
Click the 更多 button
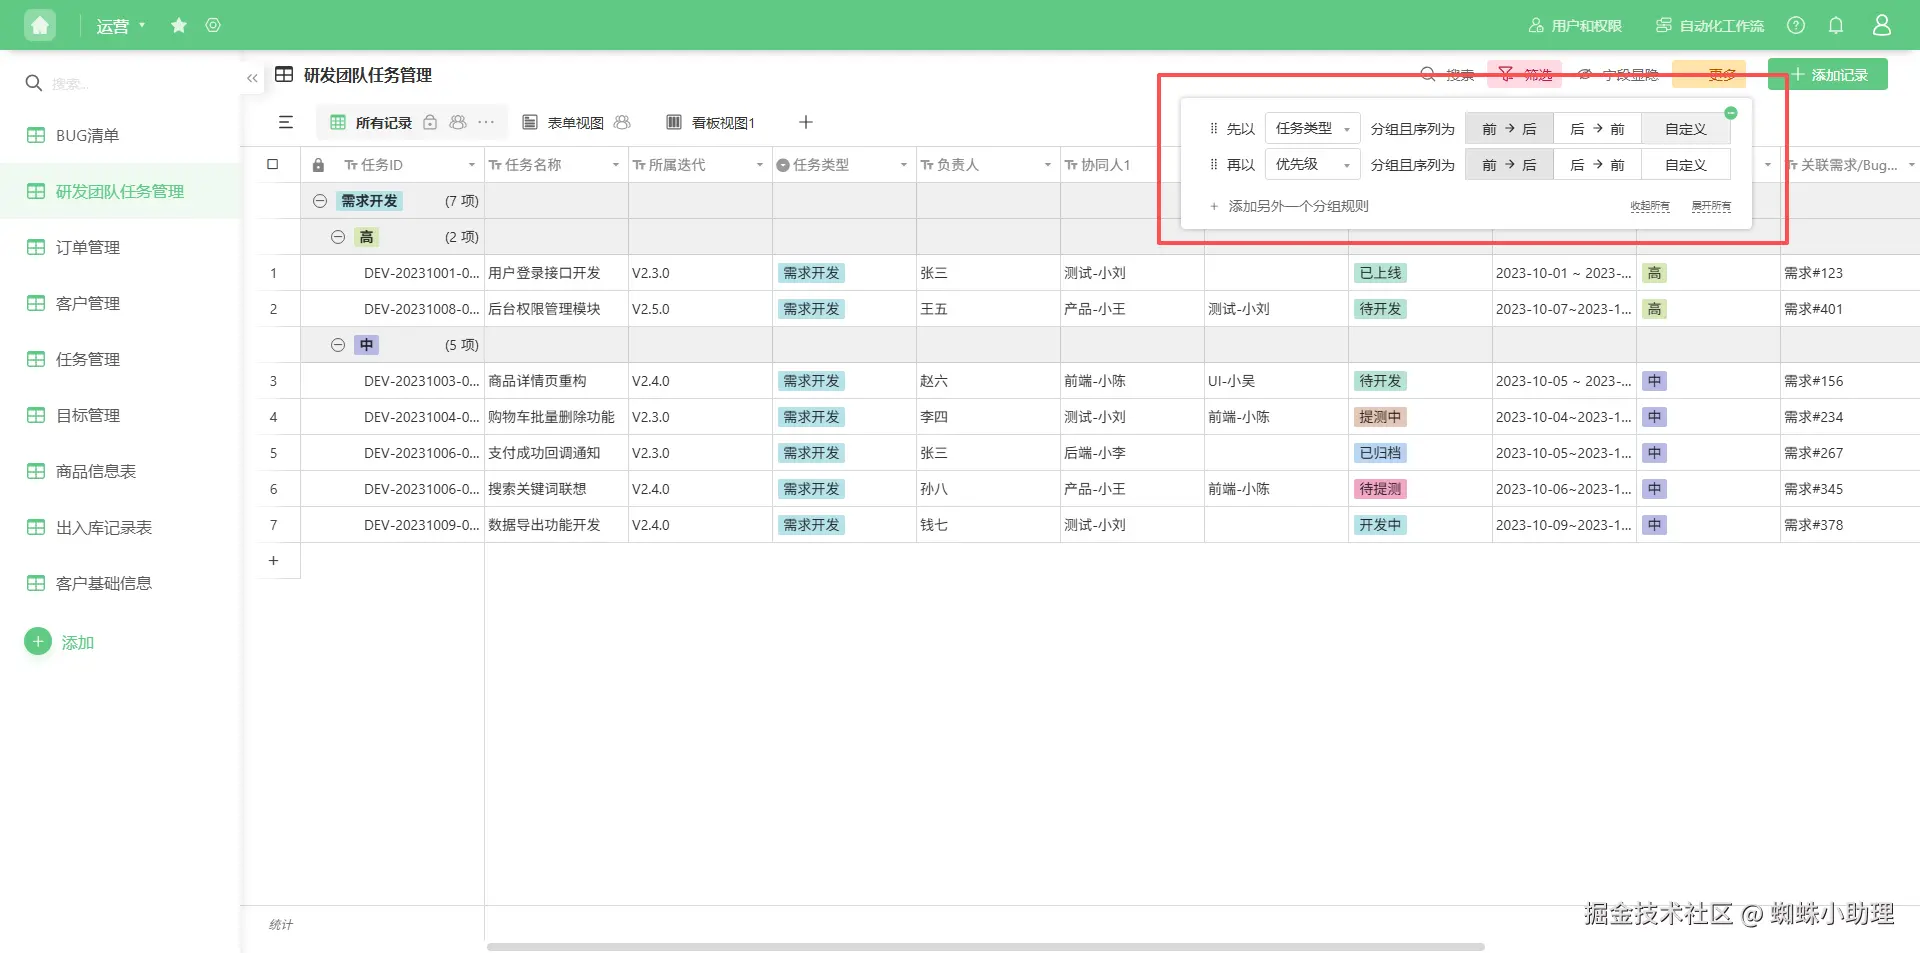[1710, 74]
